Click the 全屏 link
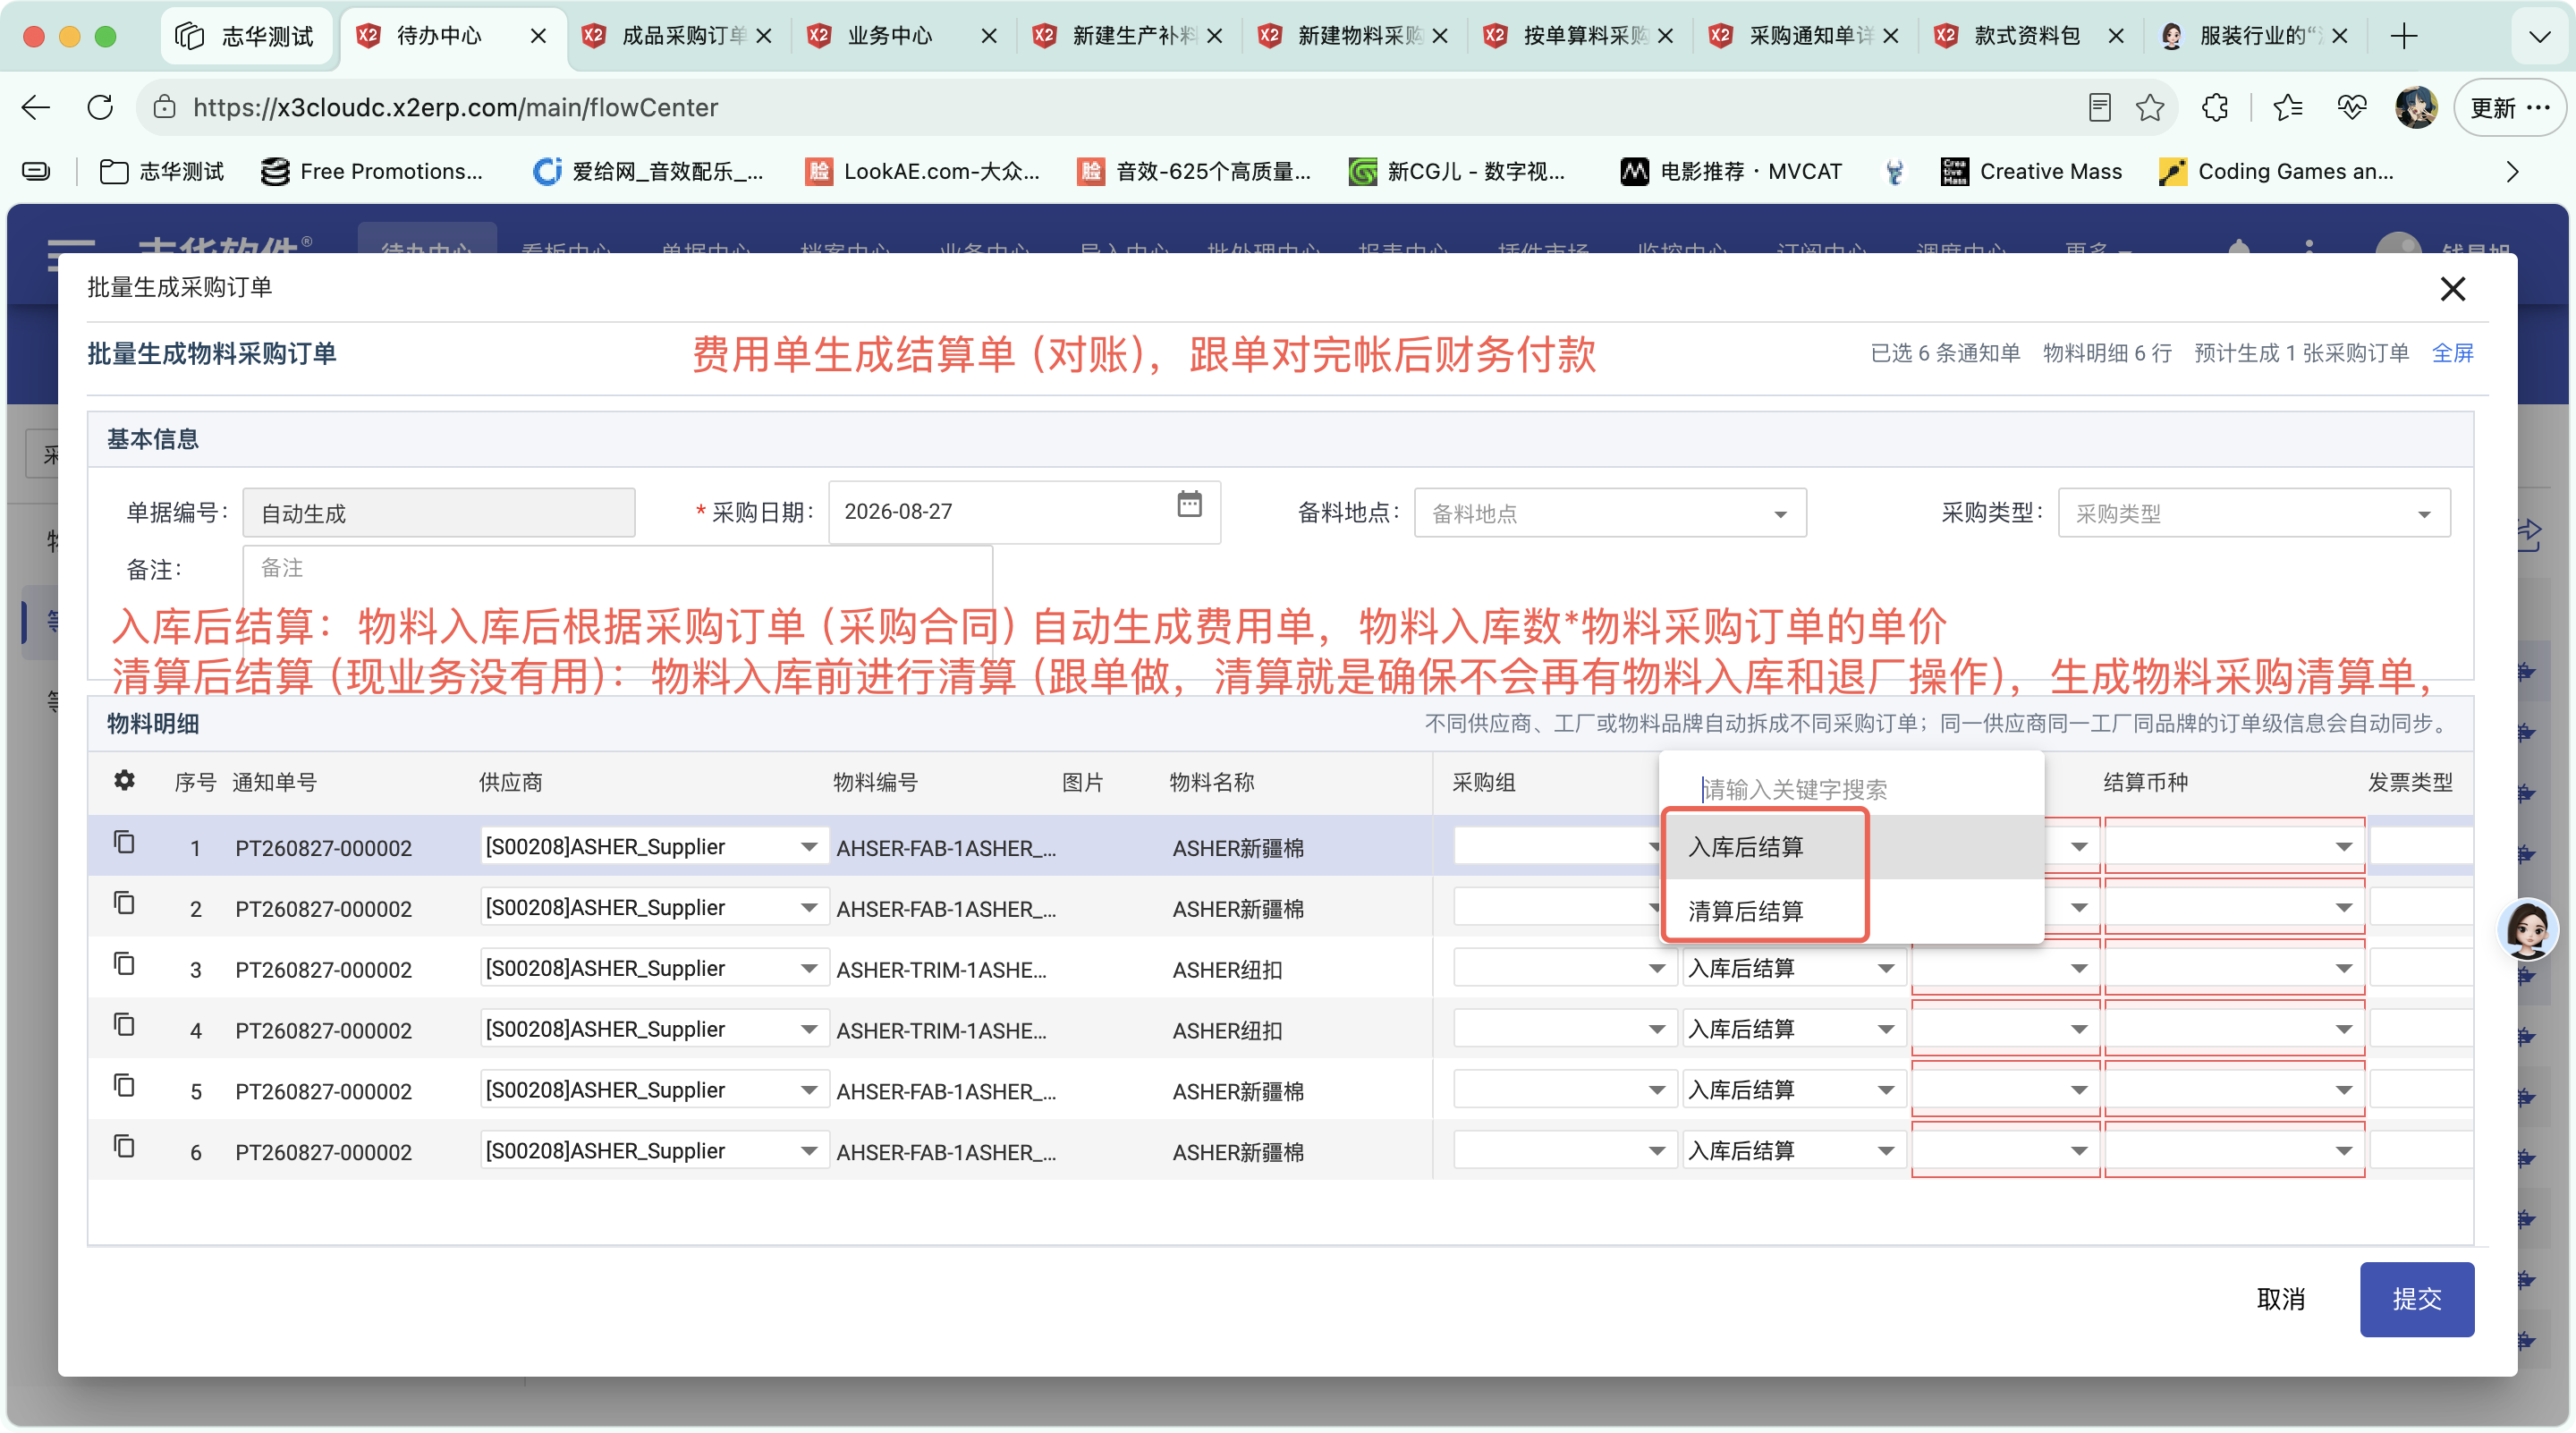Image resolution: width=2576 pixels, height=1433 pixels. [2452, 353]
